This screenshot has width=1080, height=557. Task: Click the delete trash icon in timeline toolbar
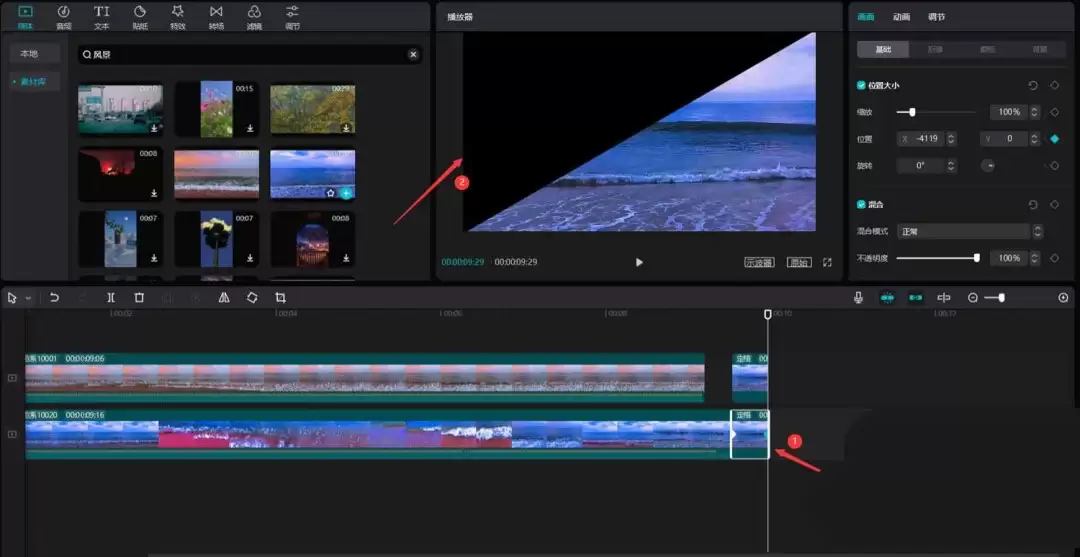click(139, 298)
